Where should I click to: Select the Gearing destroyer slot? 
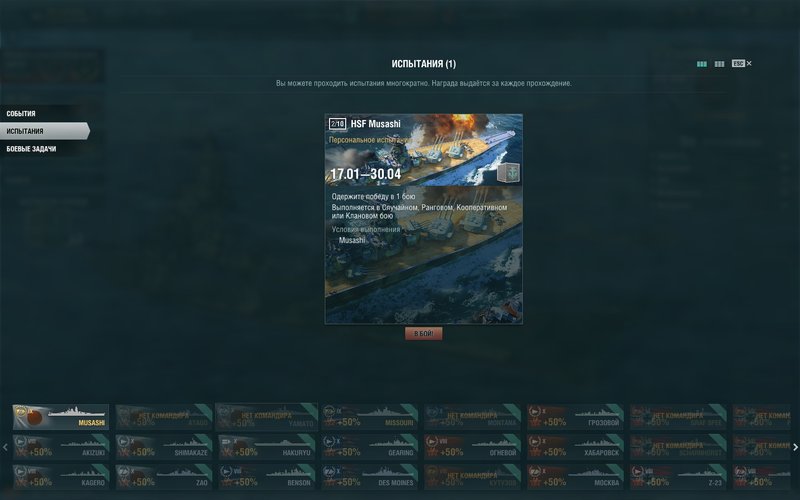click(369, 447)
